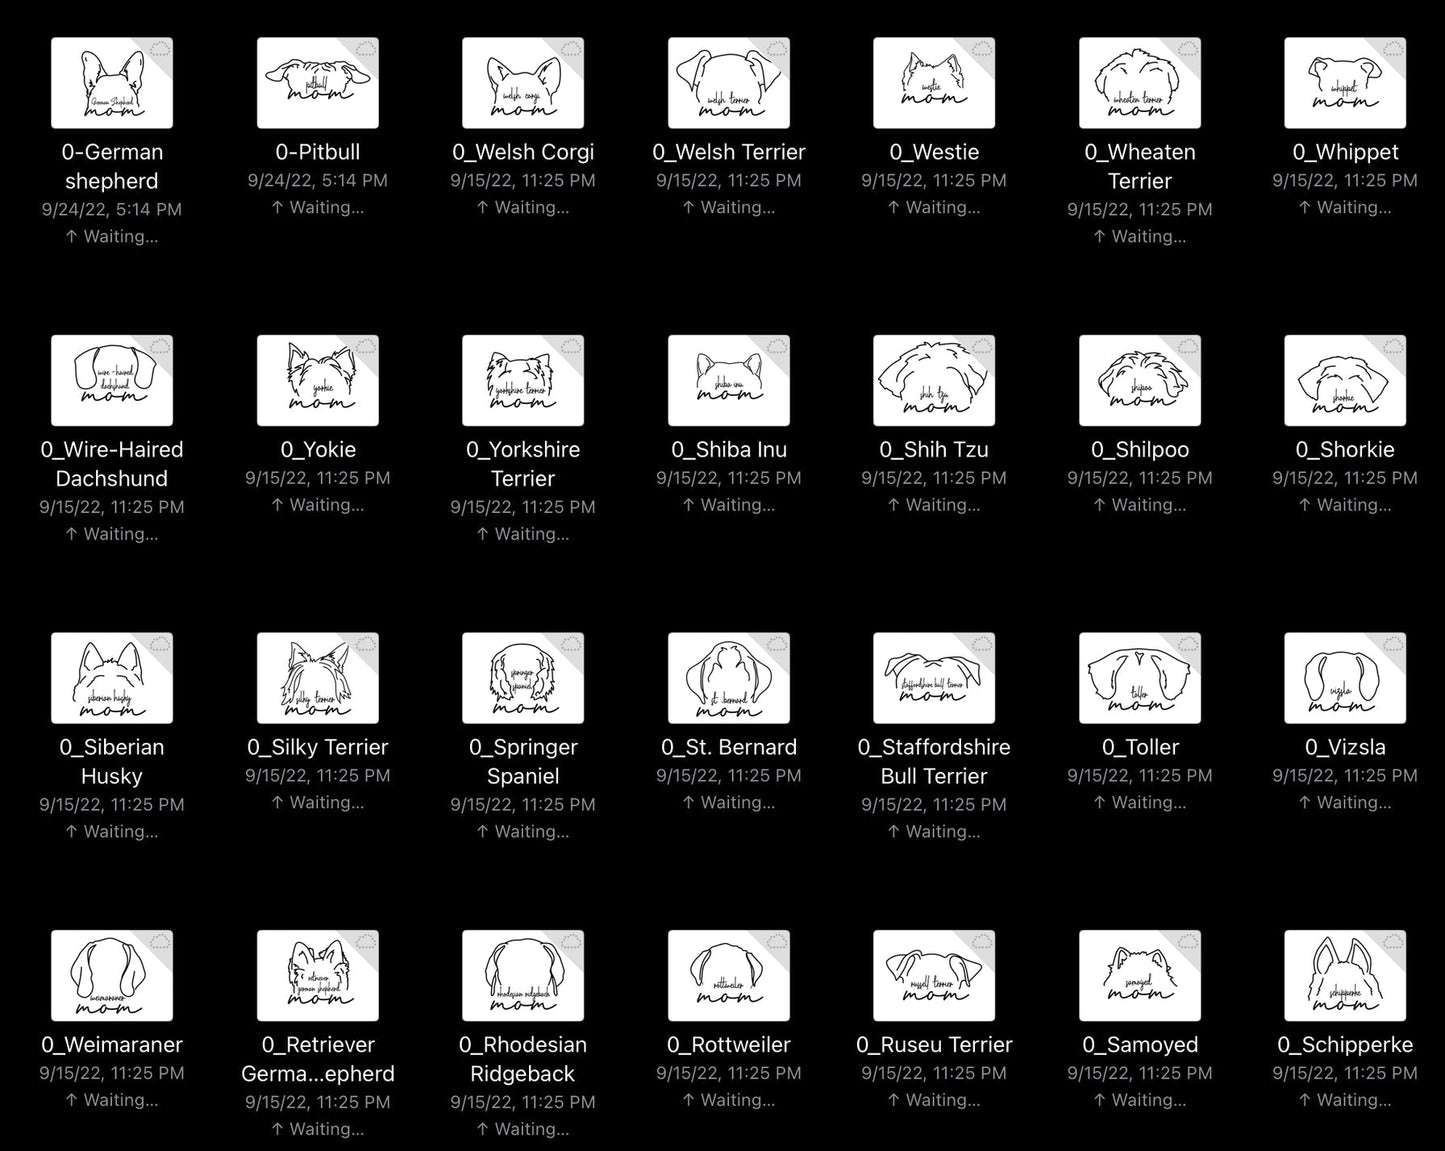Open the 0_Whippet file icon
1445x1151 pixels.
coord(1345,83)
